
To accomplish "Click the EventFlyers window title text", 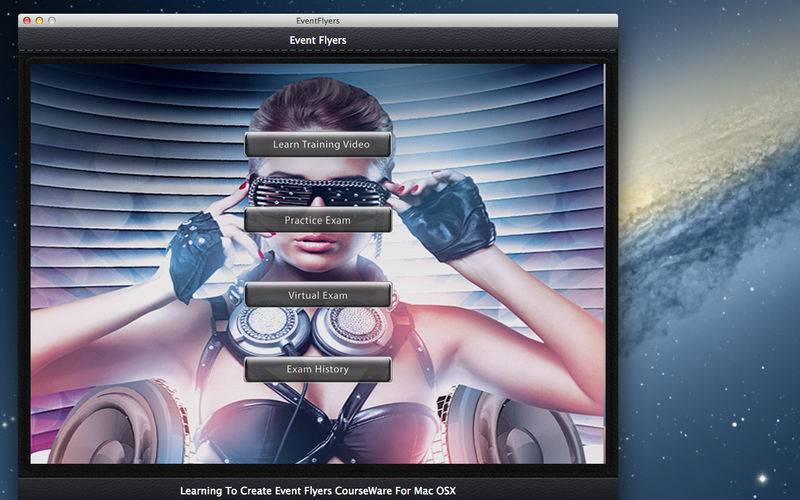I will [318, 21].
